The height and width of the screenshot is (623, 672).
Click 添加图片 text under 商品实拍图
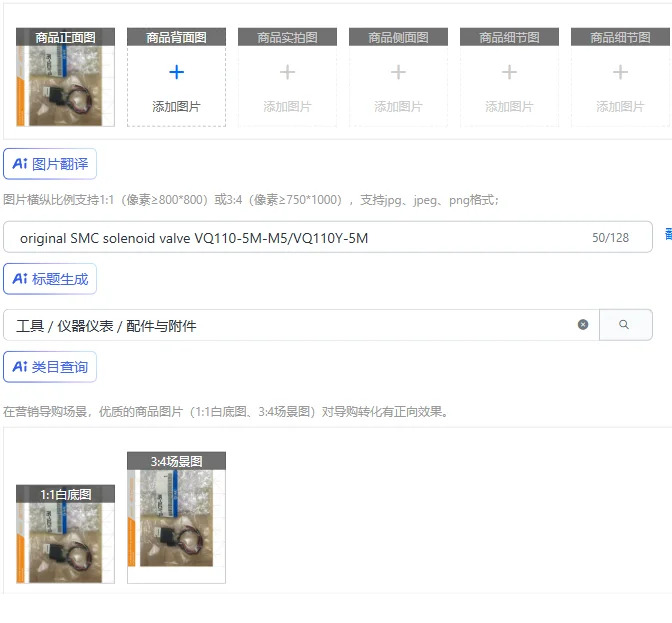click(287, 106)
